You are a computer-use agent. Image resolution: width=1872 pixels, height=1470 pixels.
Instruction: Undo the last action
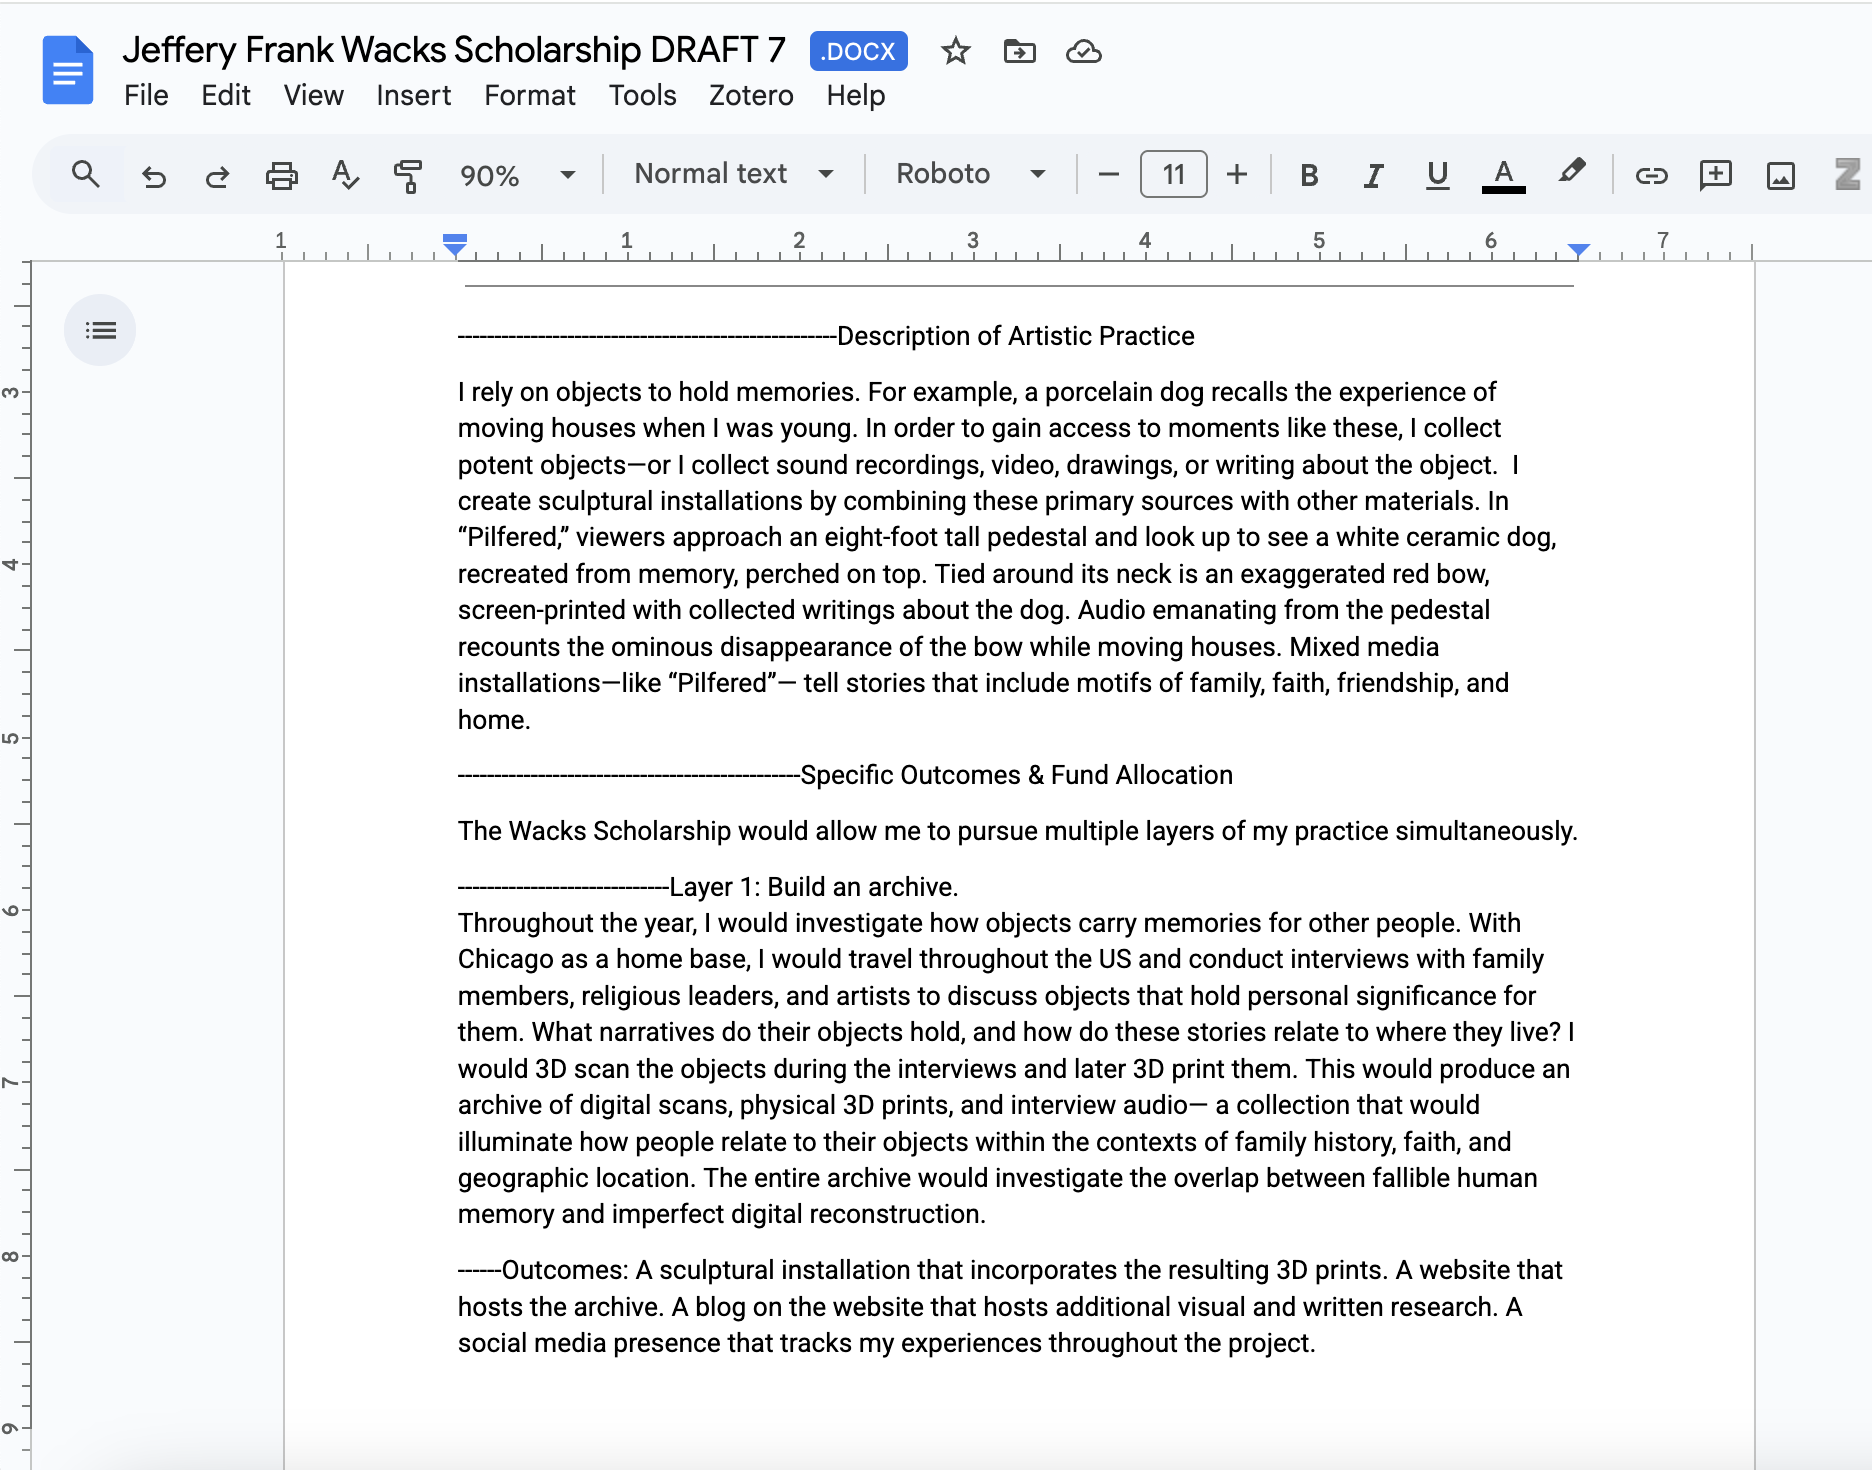coord(153,176)
